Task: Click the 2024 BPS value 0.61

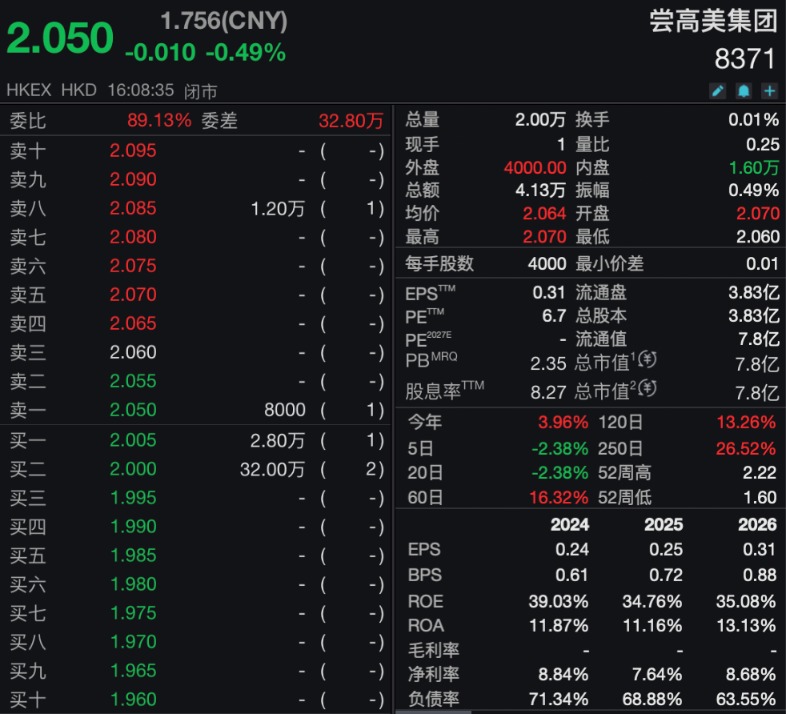Action: (572, 575)
